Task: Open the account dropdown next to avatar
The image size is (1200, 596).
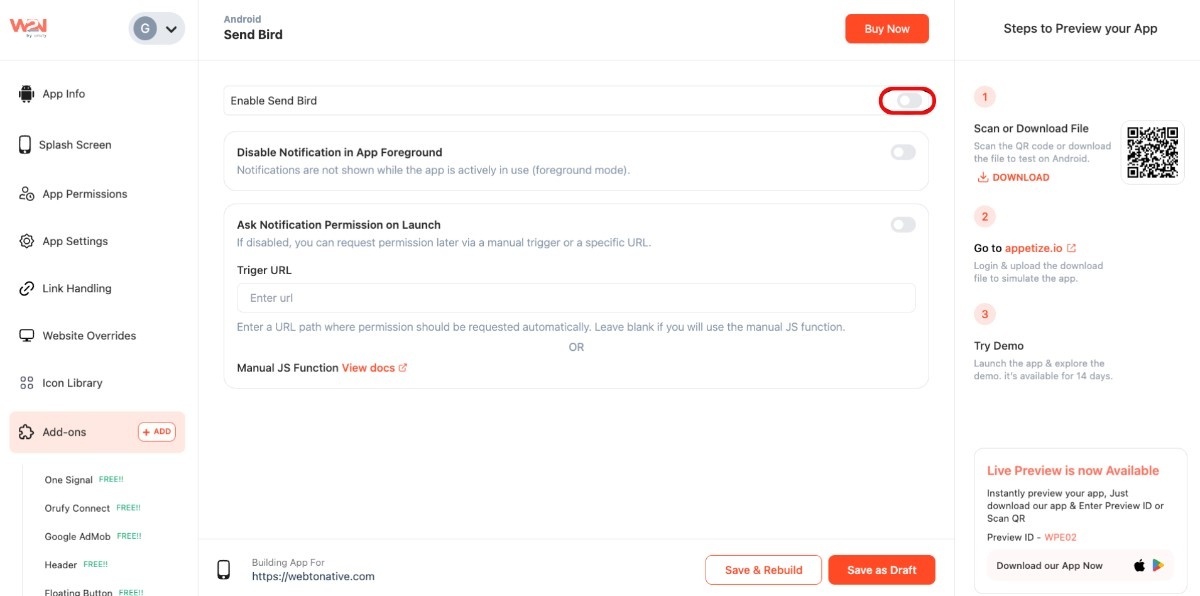Action: tap(171, 29)
